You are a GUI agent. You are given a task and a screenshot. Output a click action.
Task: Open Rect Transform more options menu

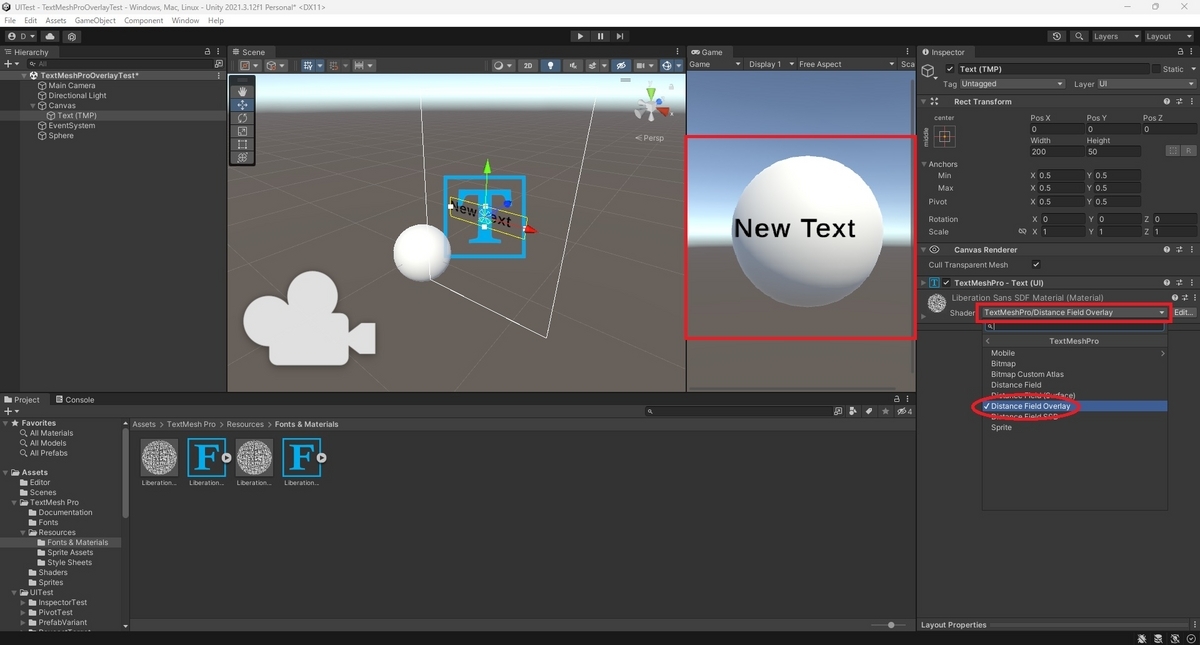point(1190,101)
